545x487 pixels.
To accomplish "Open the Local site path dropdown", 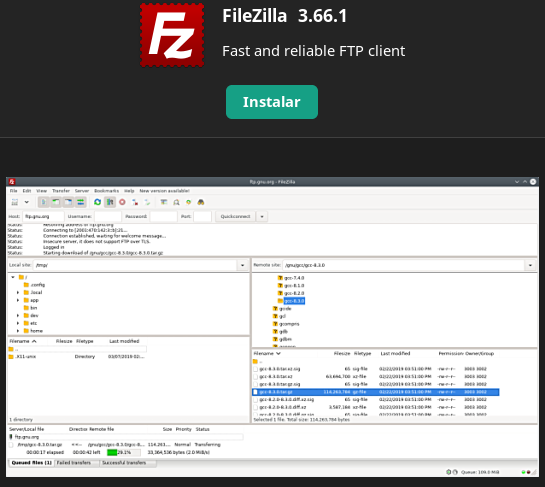I will point(242,265).
